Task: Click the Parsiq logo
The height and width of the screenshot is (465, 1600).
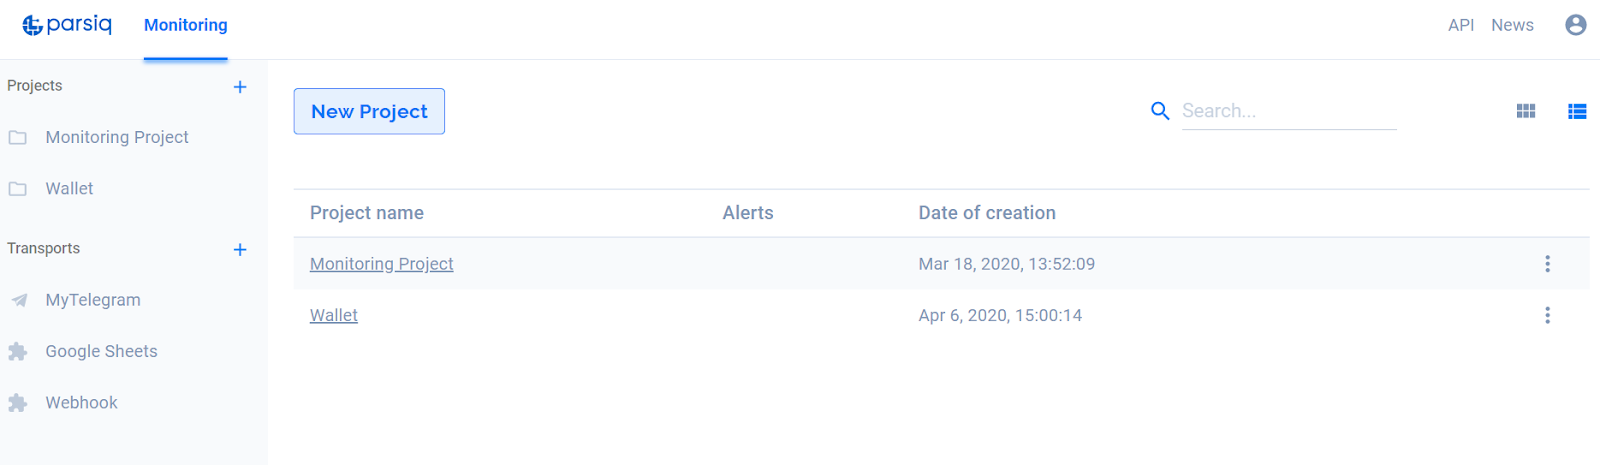Action: coord(67,25)
